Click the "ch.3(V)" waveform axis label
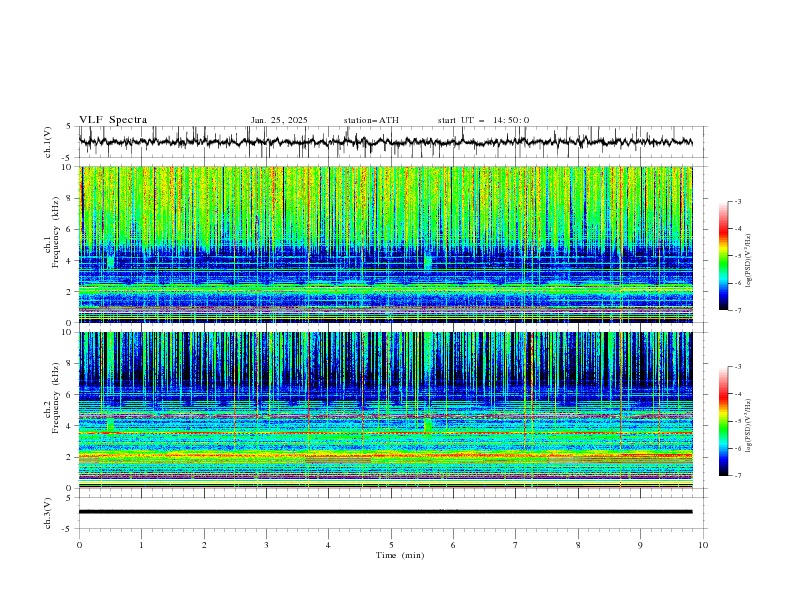 point(47,513)
